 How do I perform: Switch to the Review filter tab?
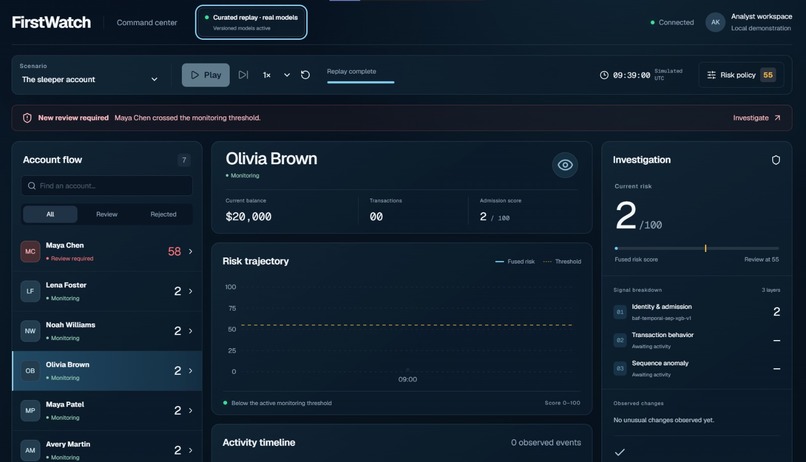pyautogui.click(x=107, y=214)
